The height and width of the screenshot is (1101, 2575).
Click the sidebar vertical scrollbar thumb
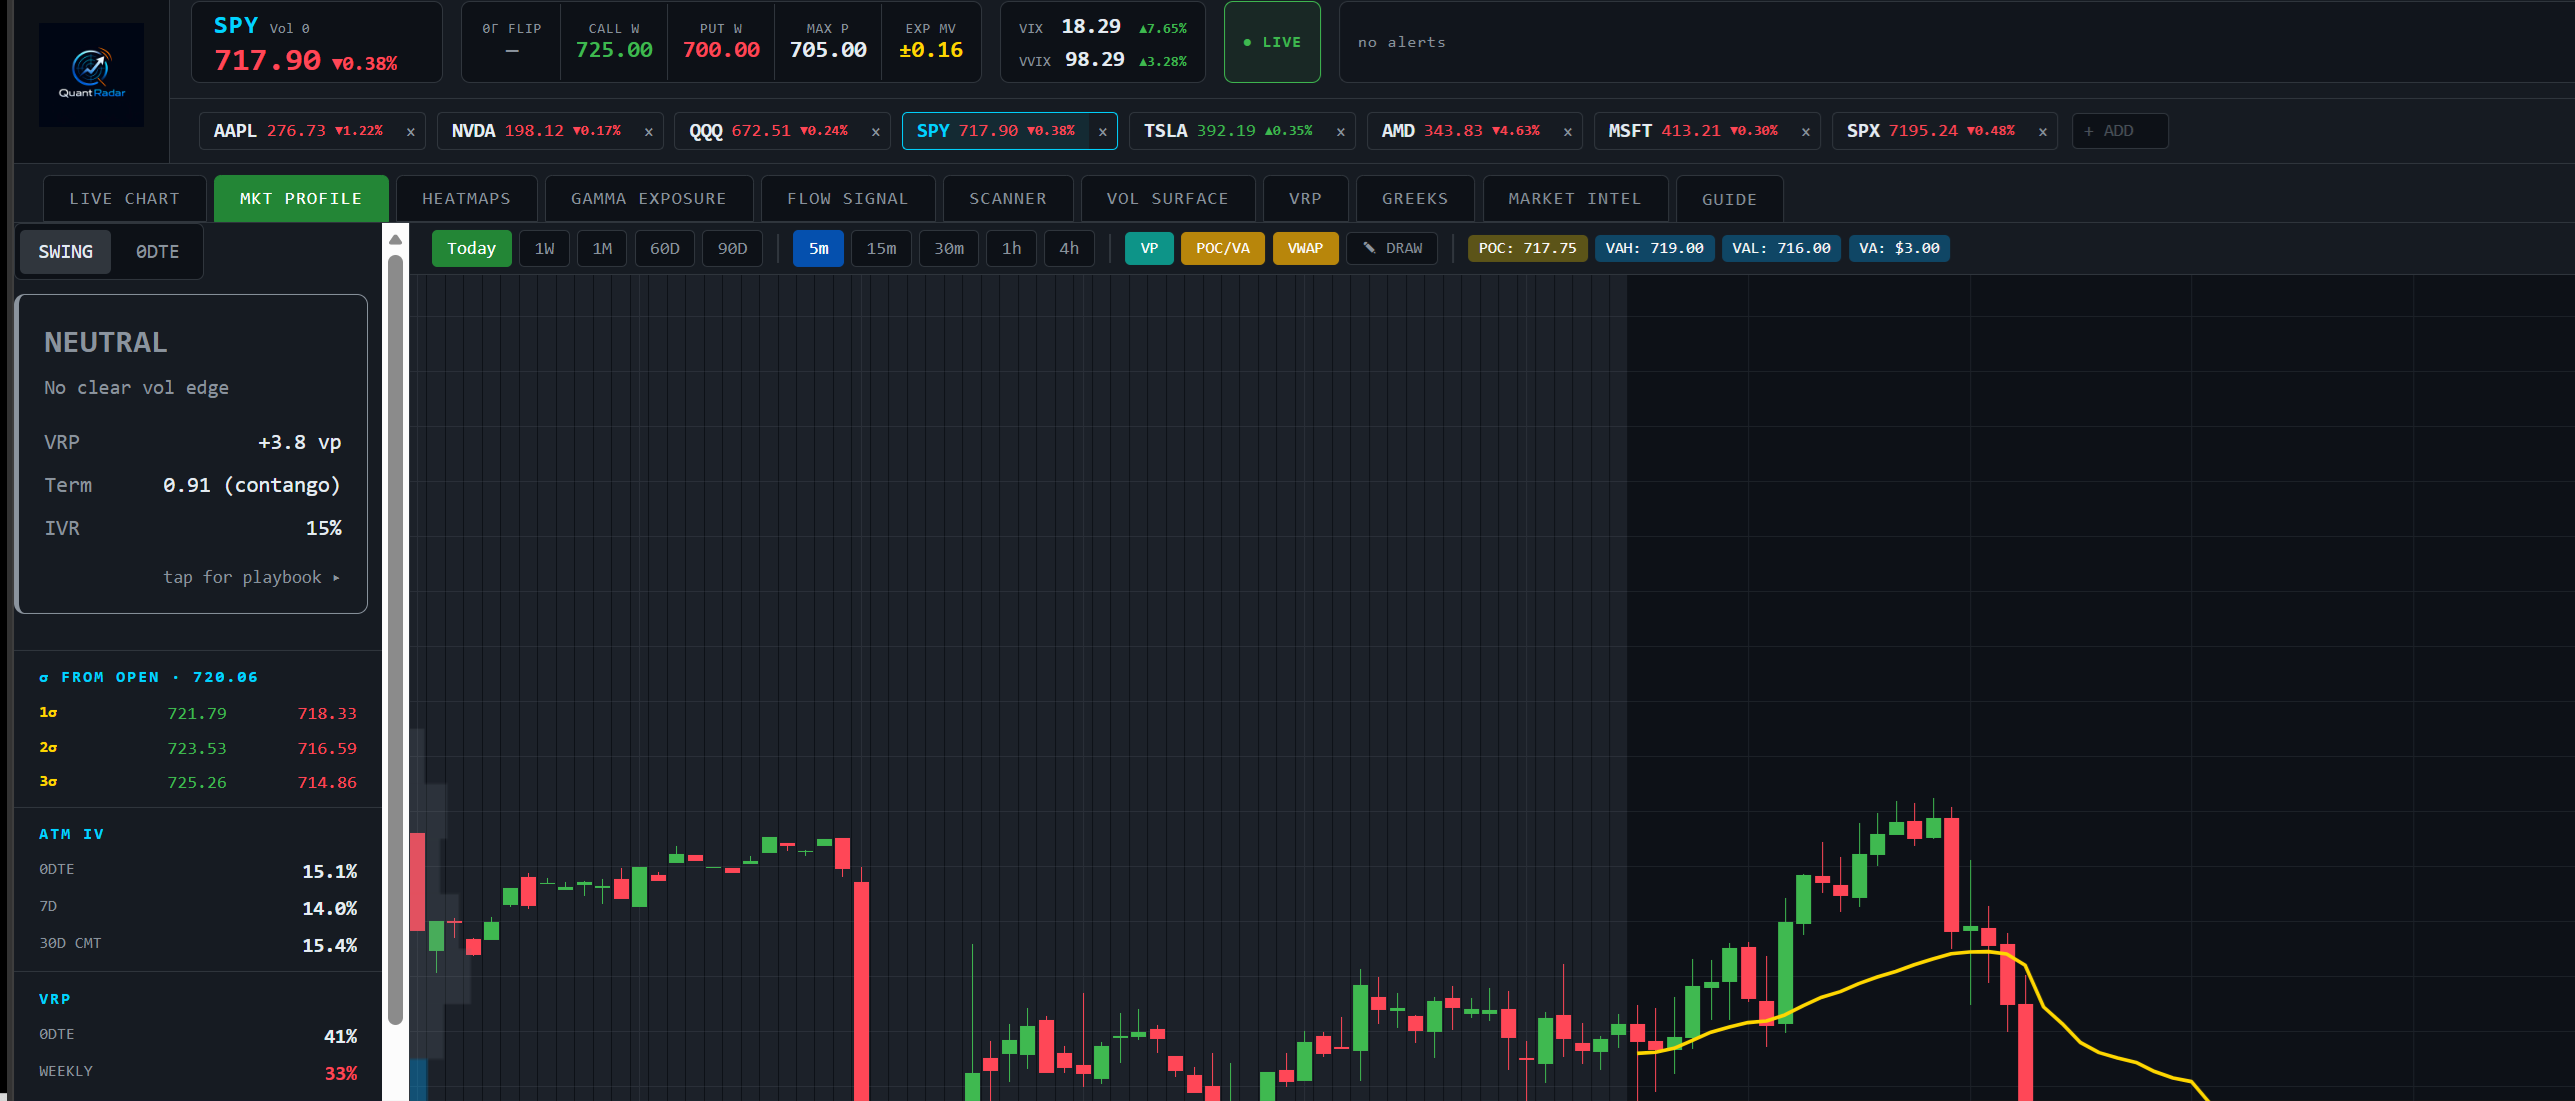point(395,640)
